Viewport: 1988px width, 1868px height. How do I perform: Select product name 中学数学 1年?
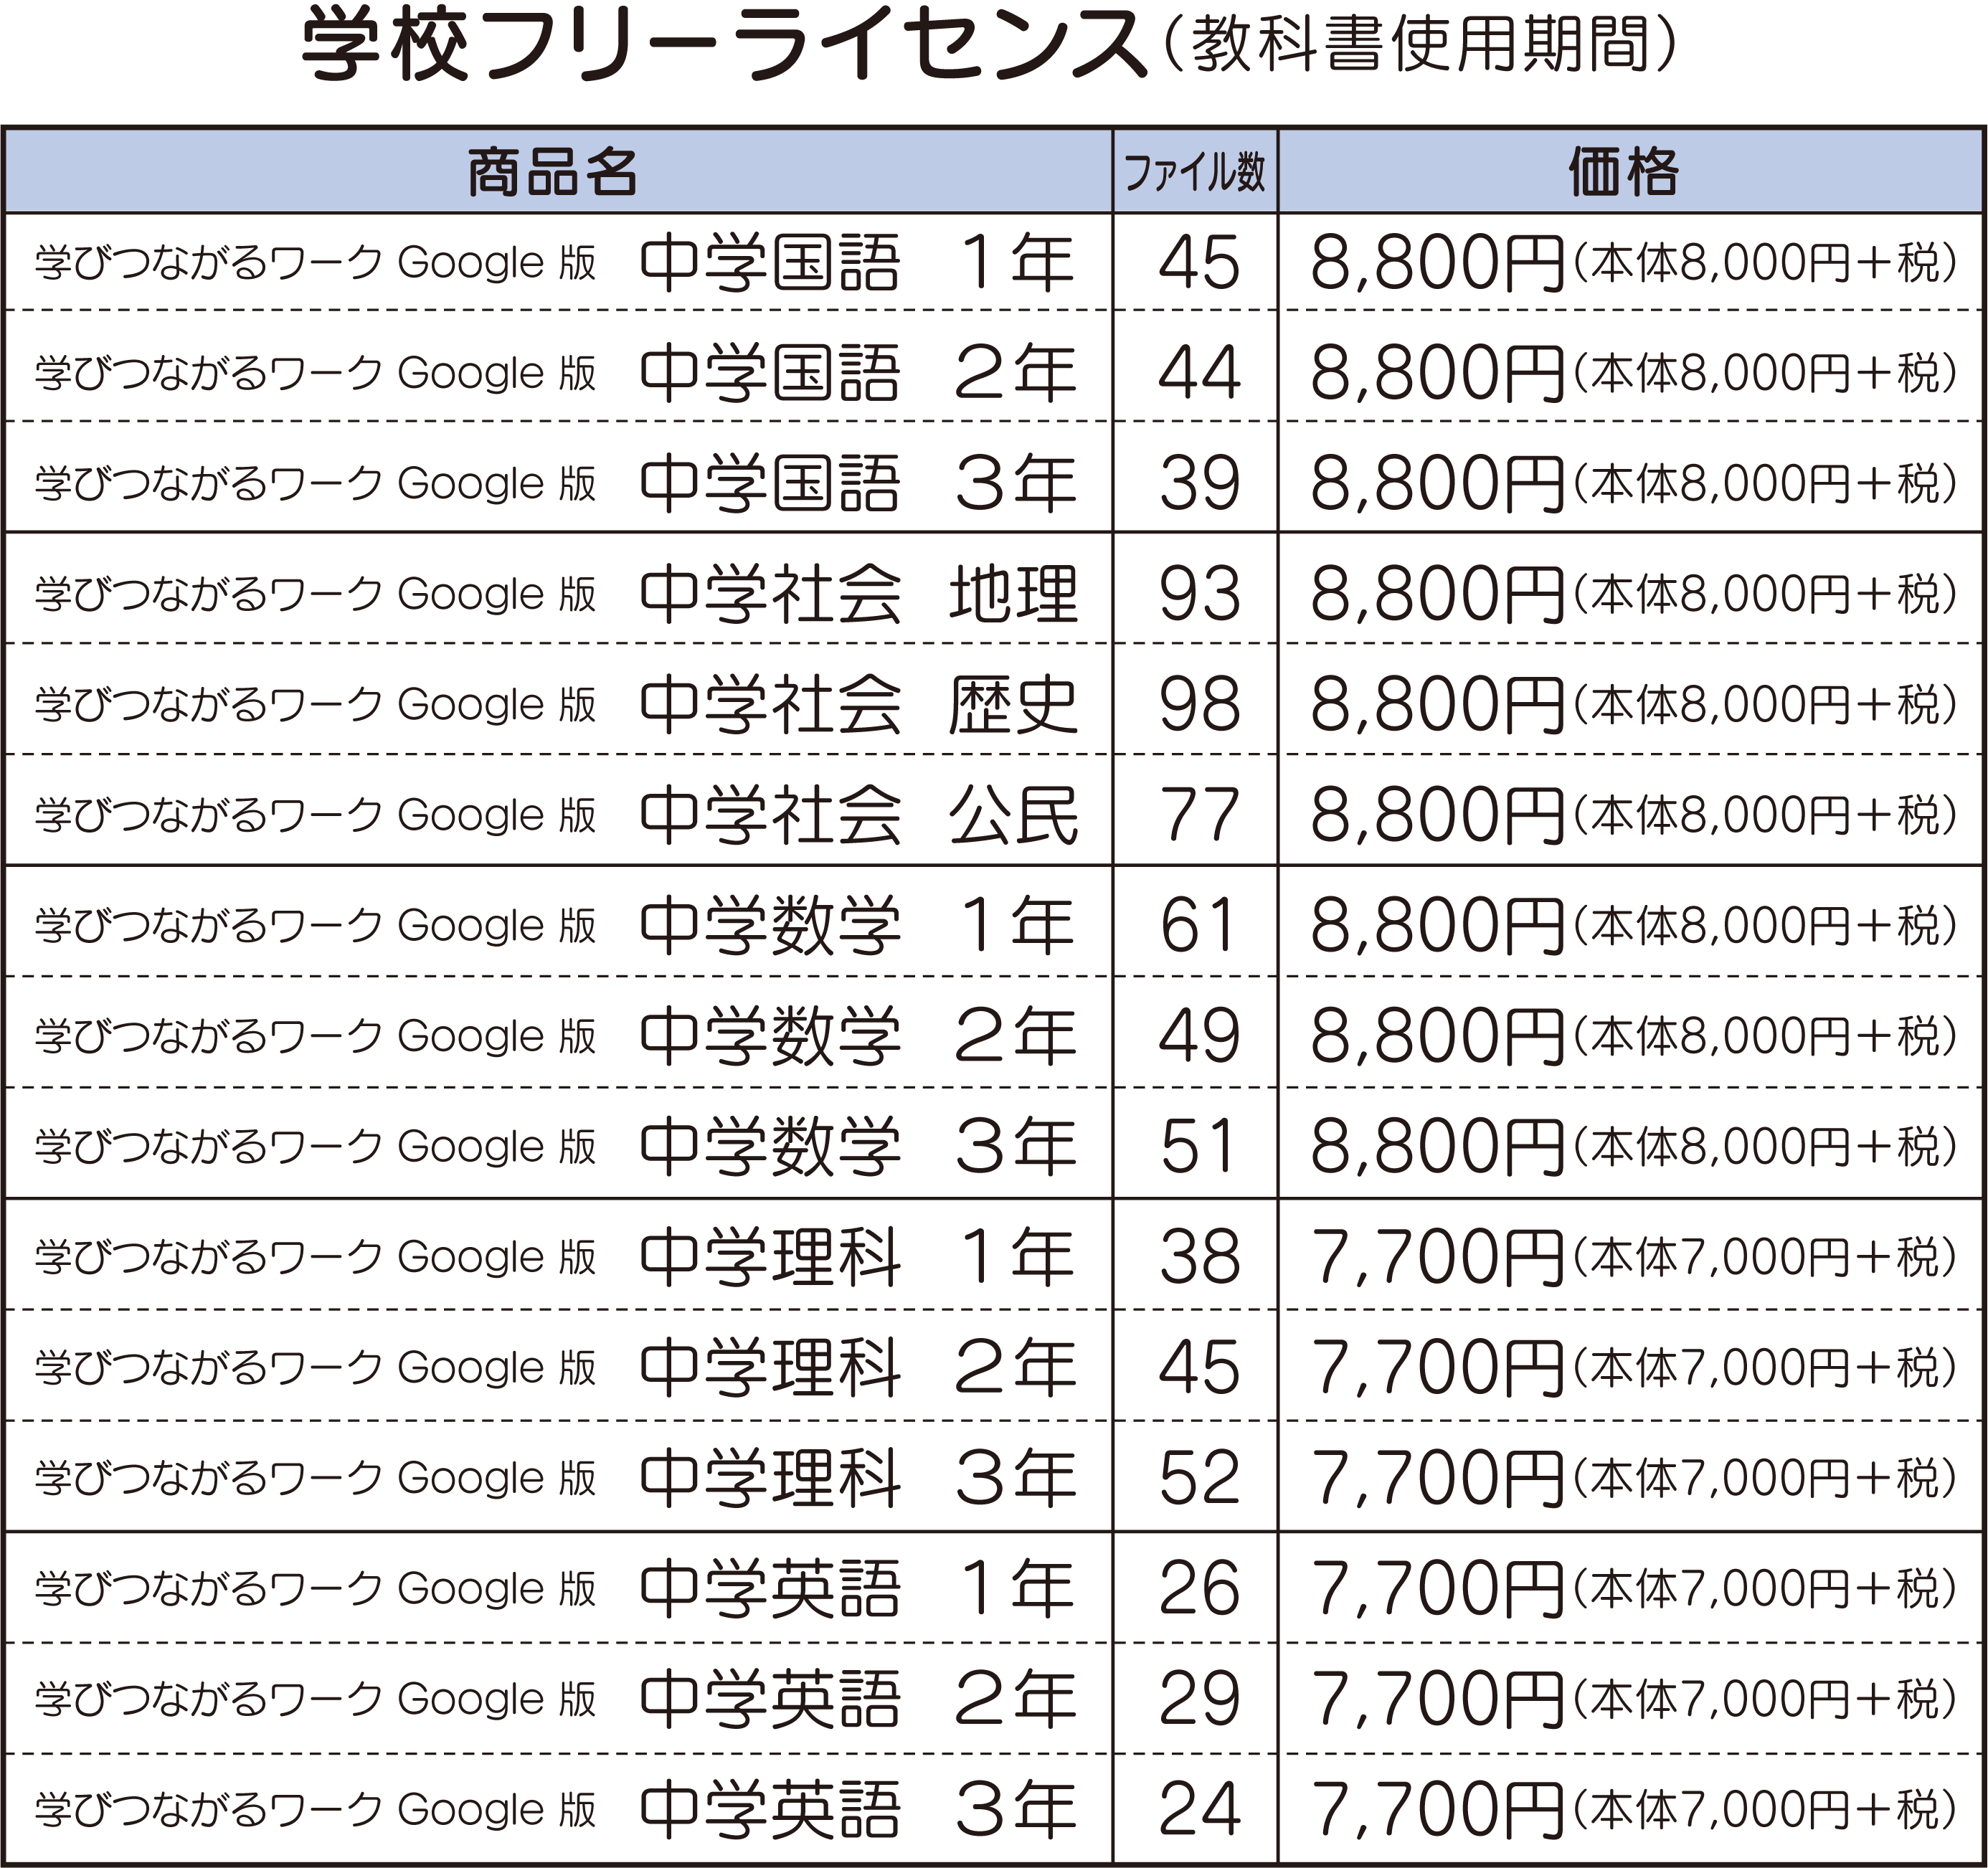click(x=857, y=926)
